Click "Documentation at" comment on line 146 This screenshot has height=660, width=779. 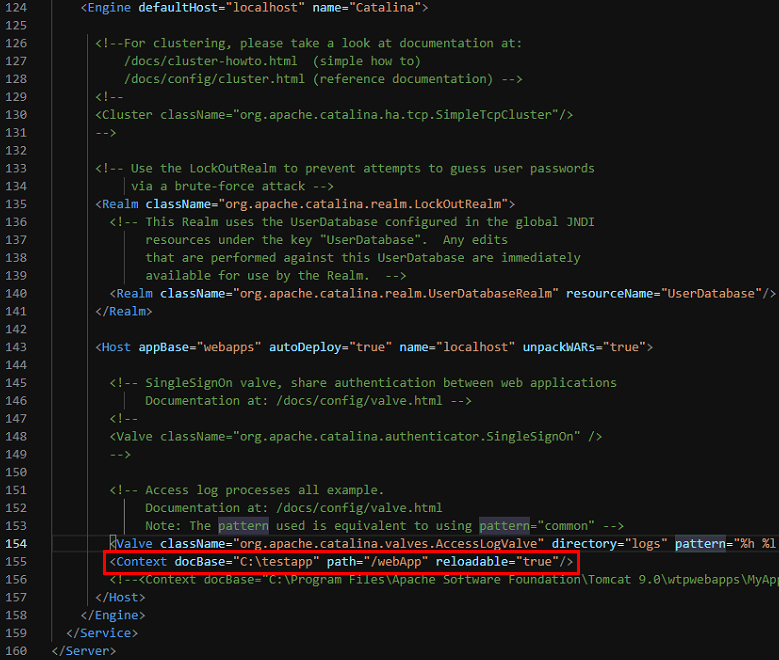[x=309, y=401]
